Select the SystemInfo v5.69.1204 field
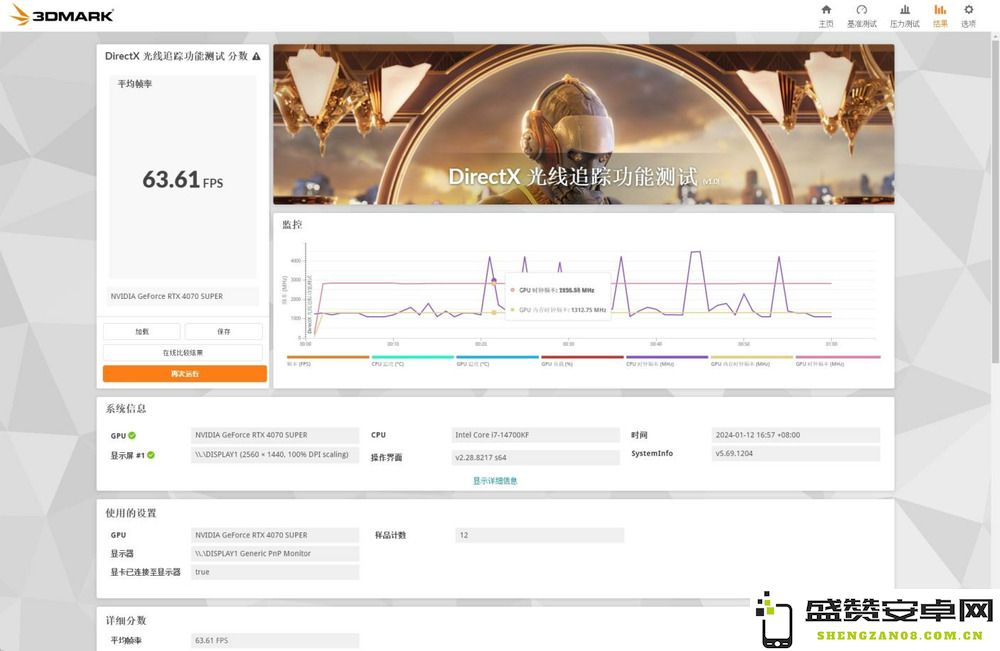This screenshot has height=651, width=1000. 796,453
